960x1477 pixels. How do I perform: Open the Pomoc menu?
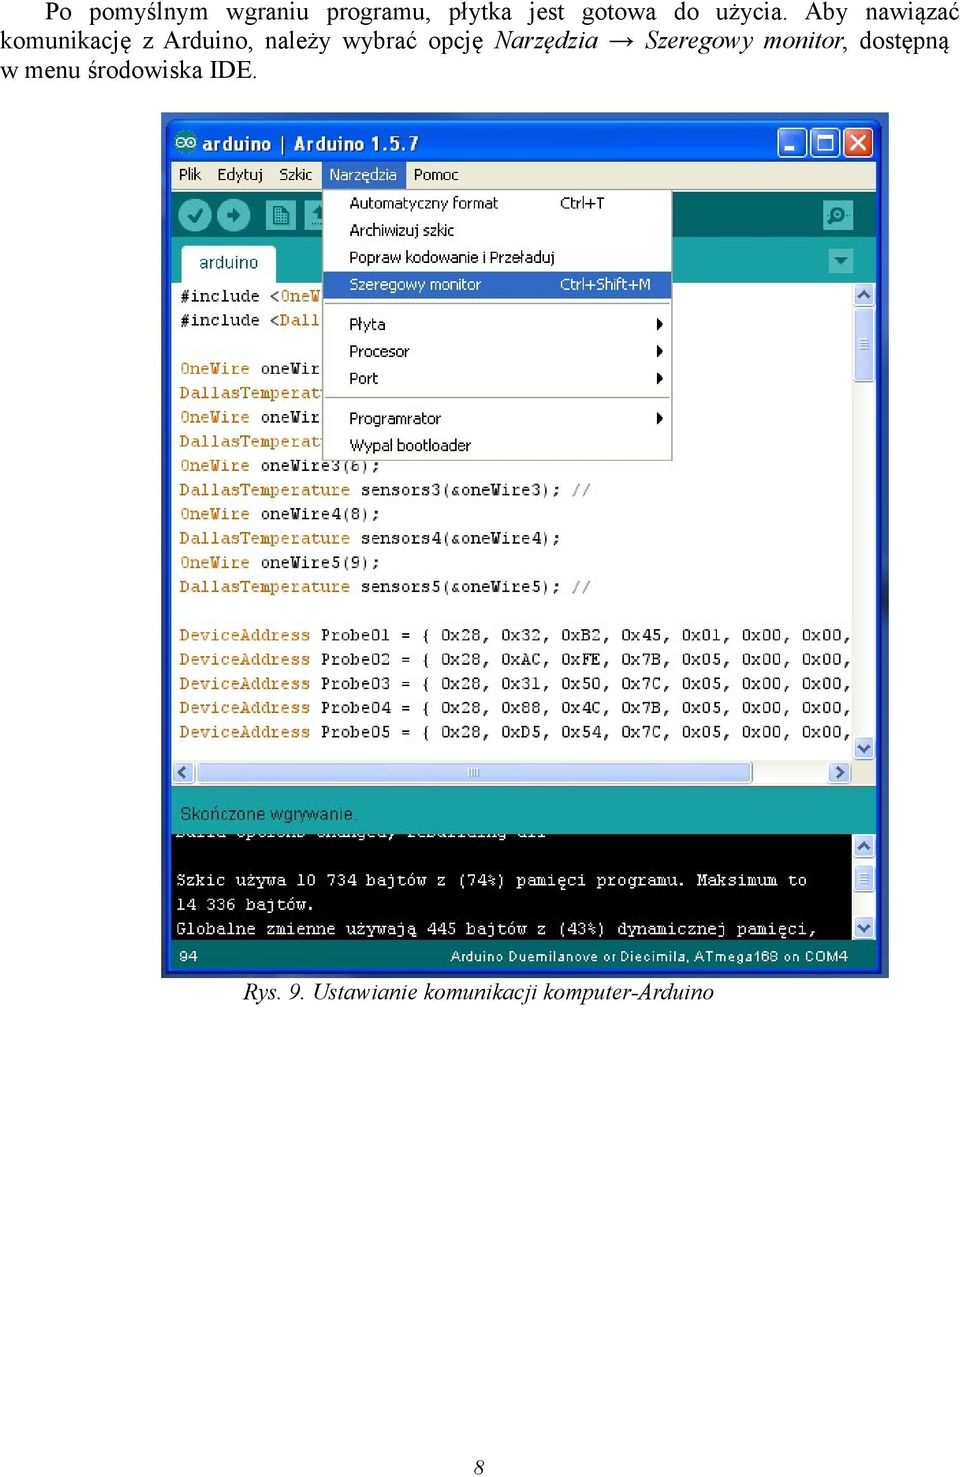(436, 174)
